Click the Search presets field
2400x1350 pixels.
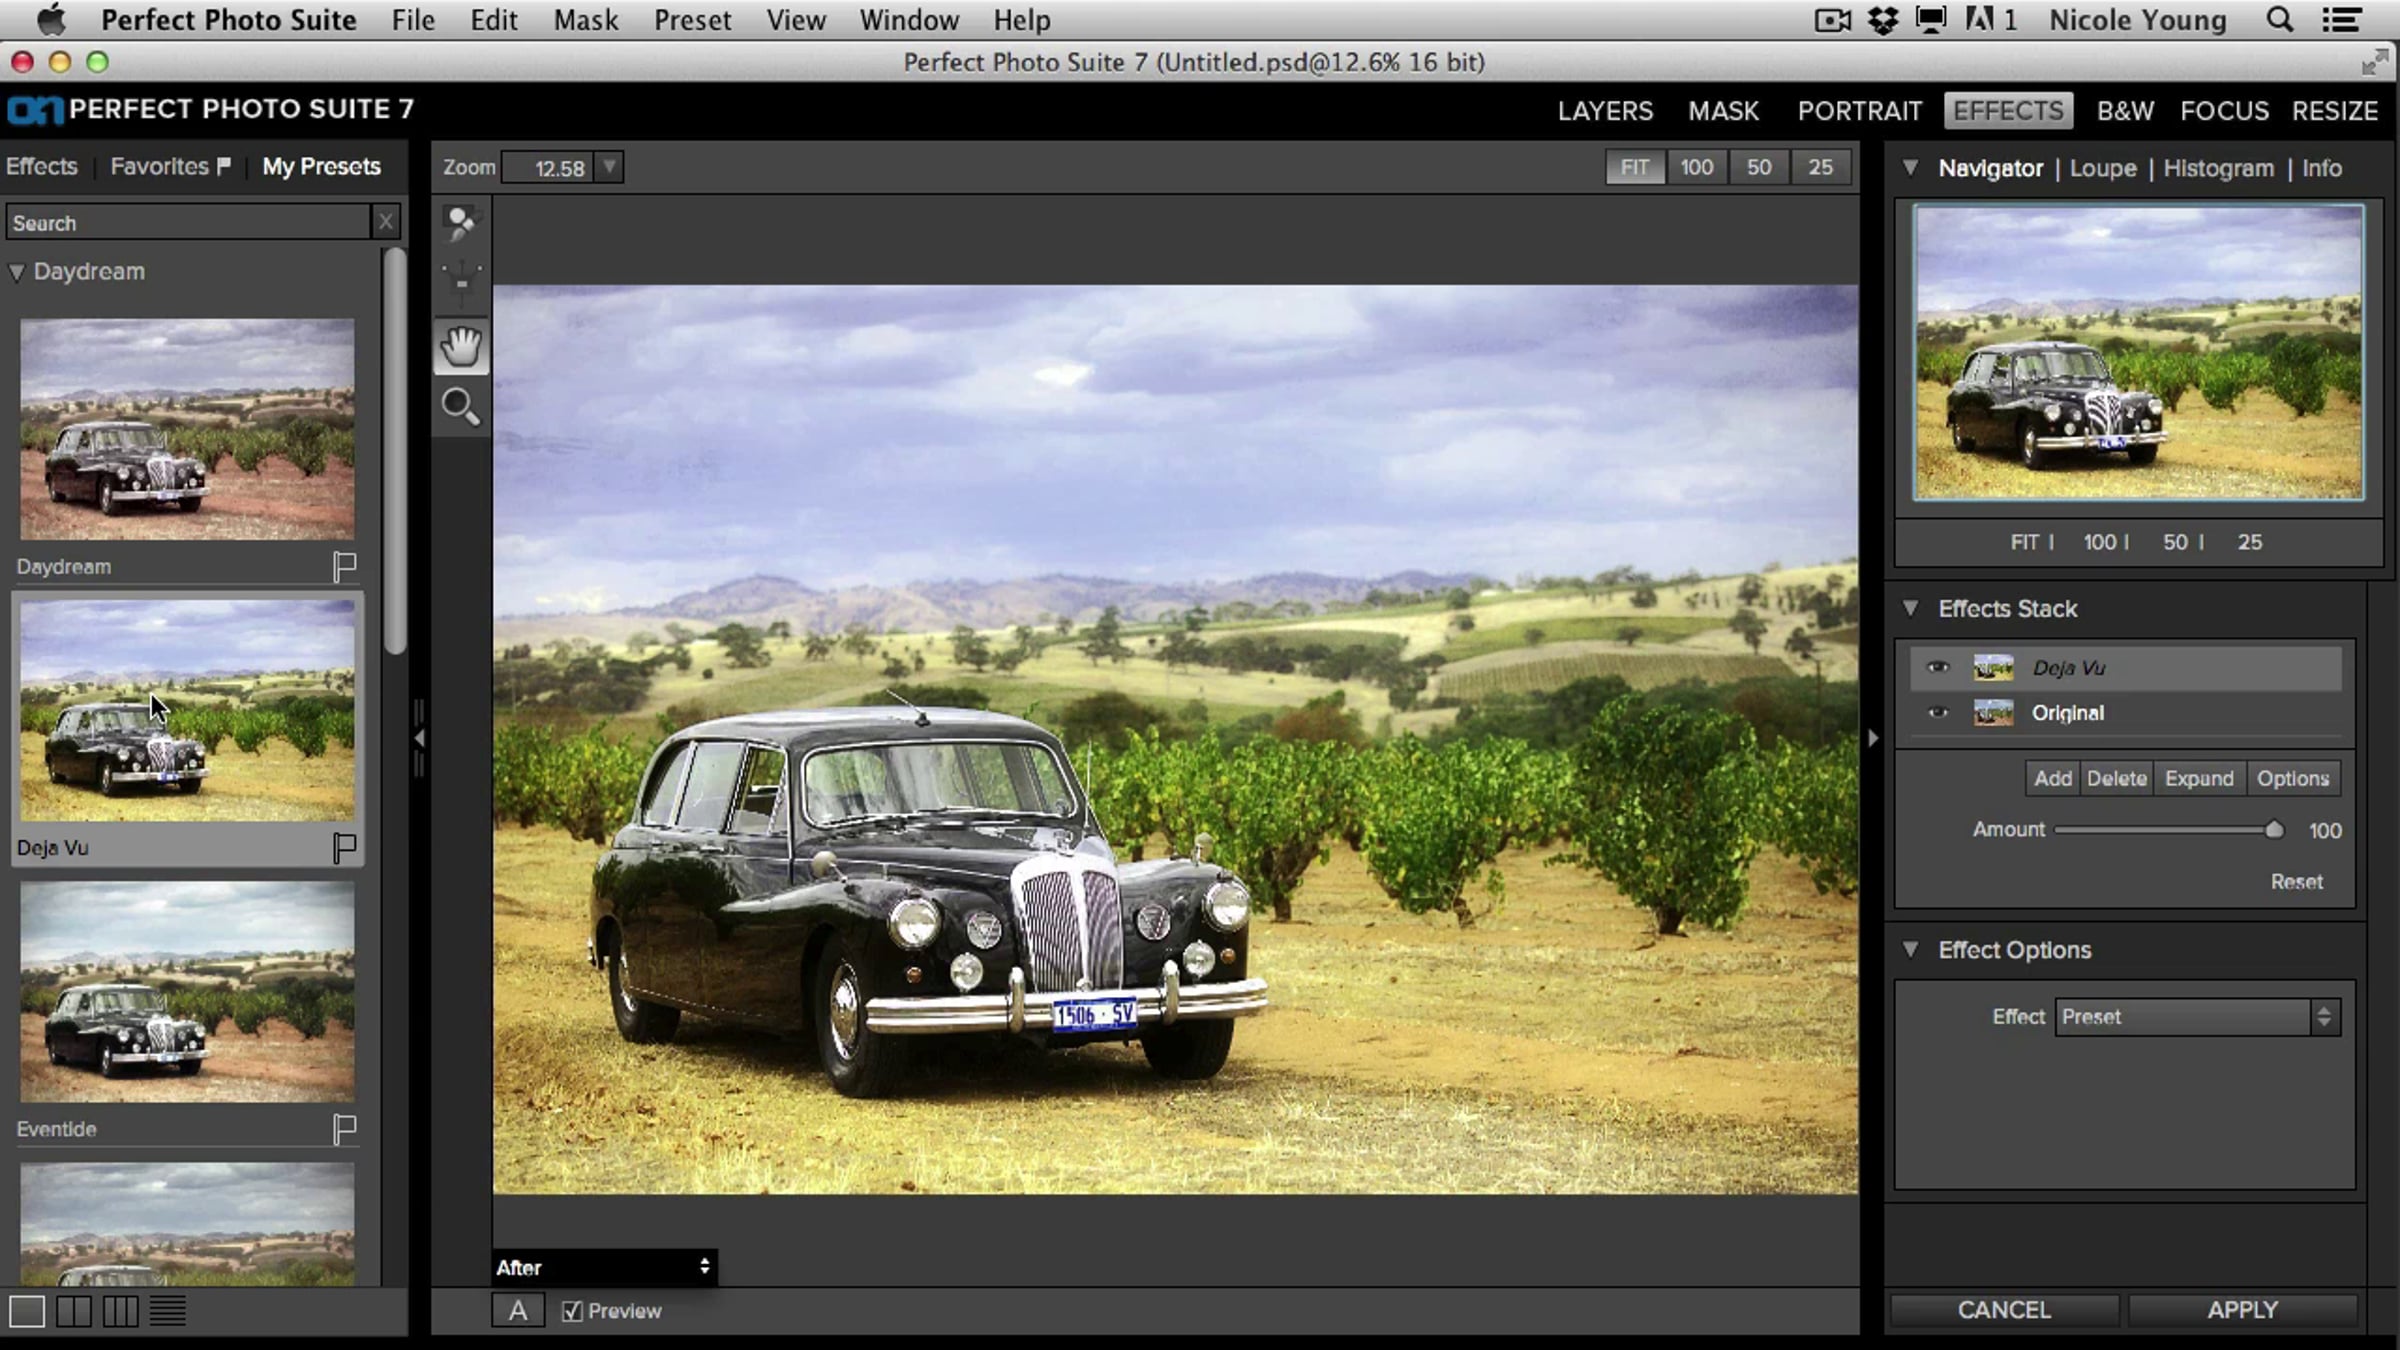[188, 222]
